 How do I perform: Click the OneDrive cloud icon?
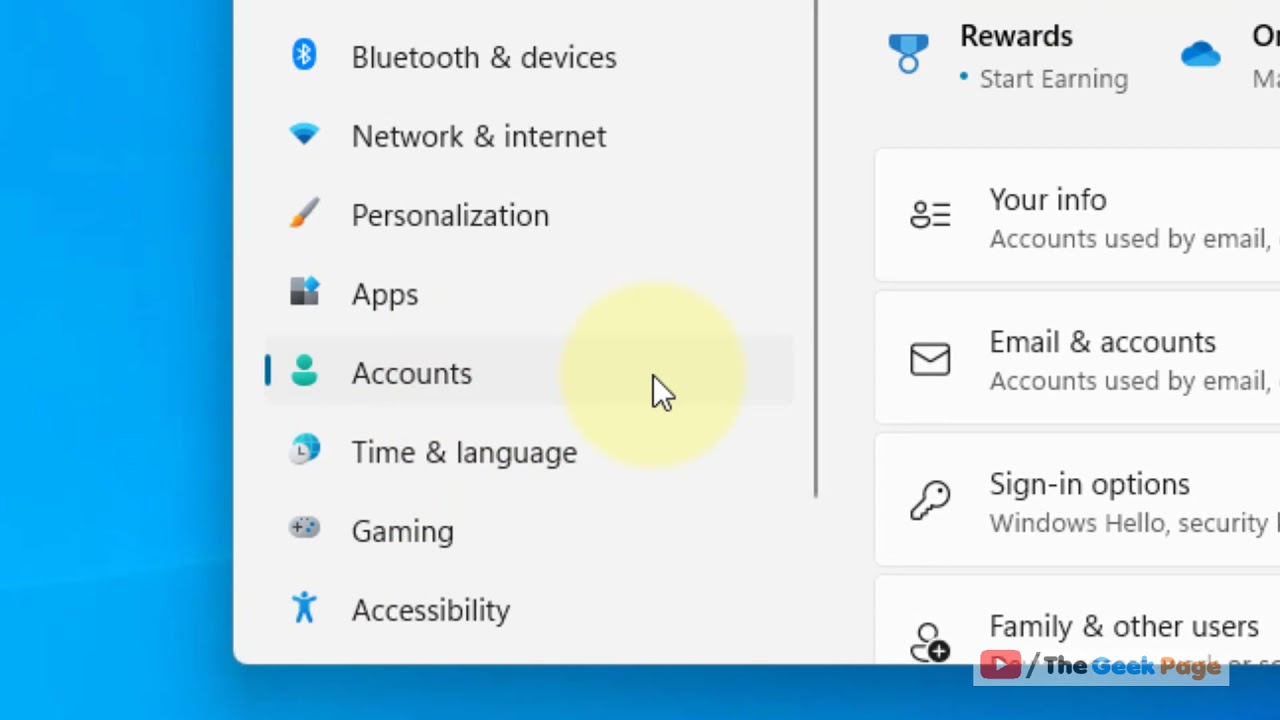tap(1200, 53)
